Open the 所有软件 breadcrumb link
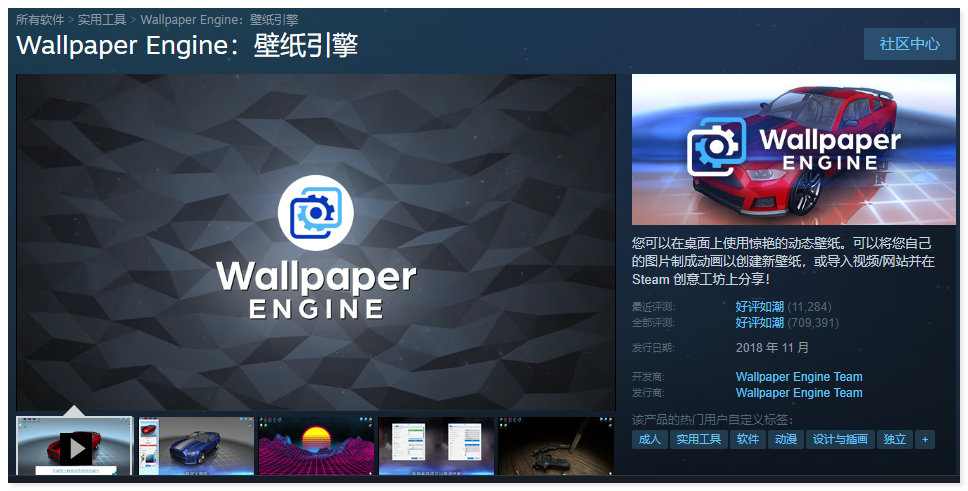The height and width of the screenshot is (491, 968). pos(40,20)
